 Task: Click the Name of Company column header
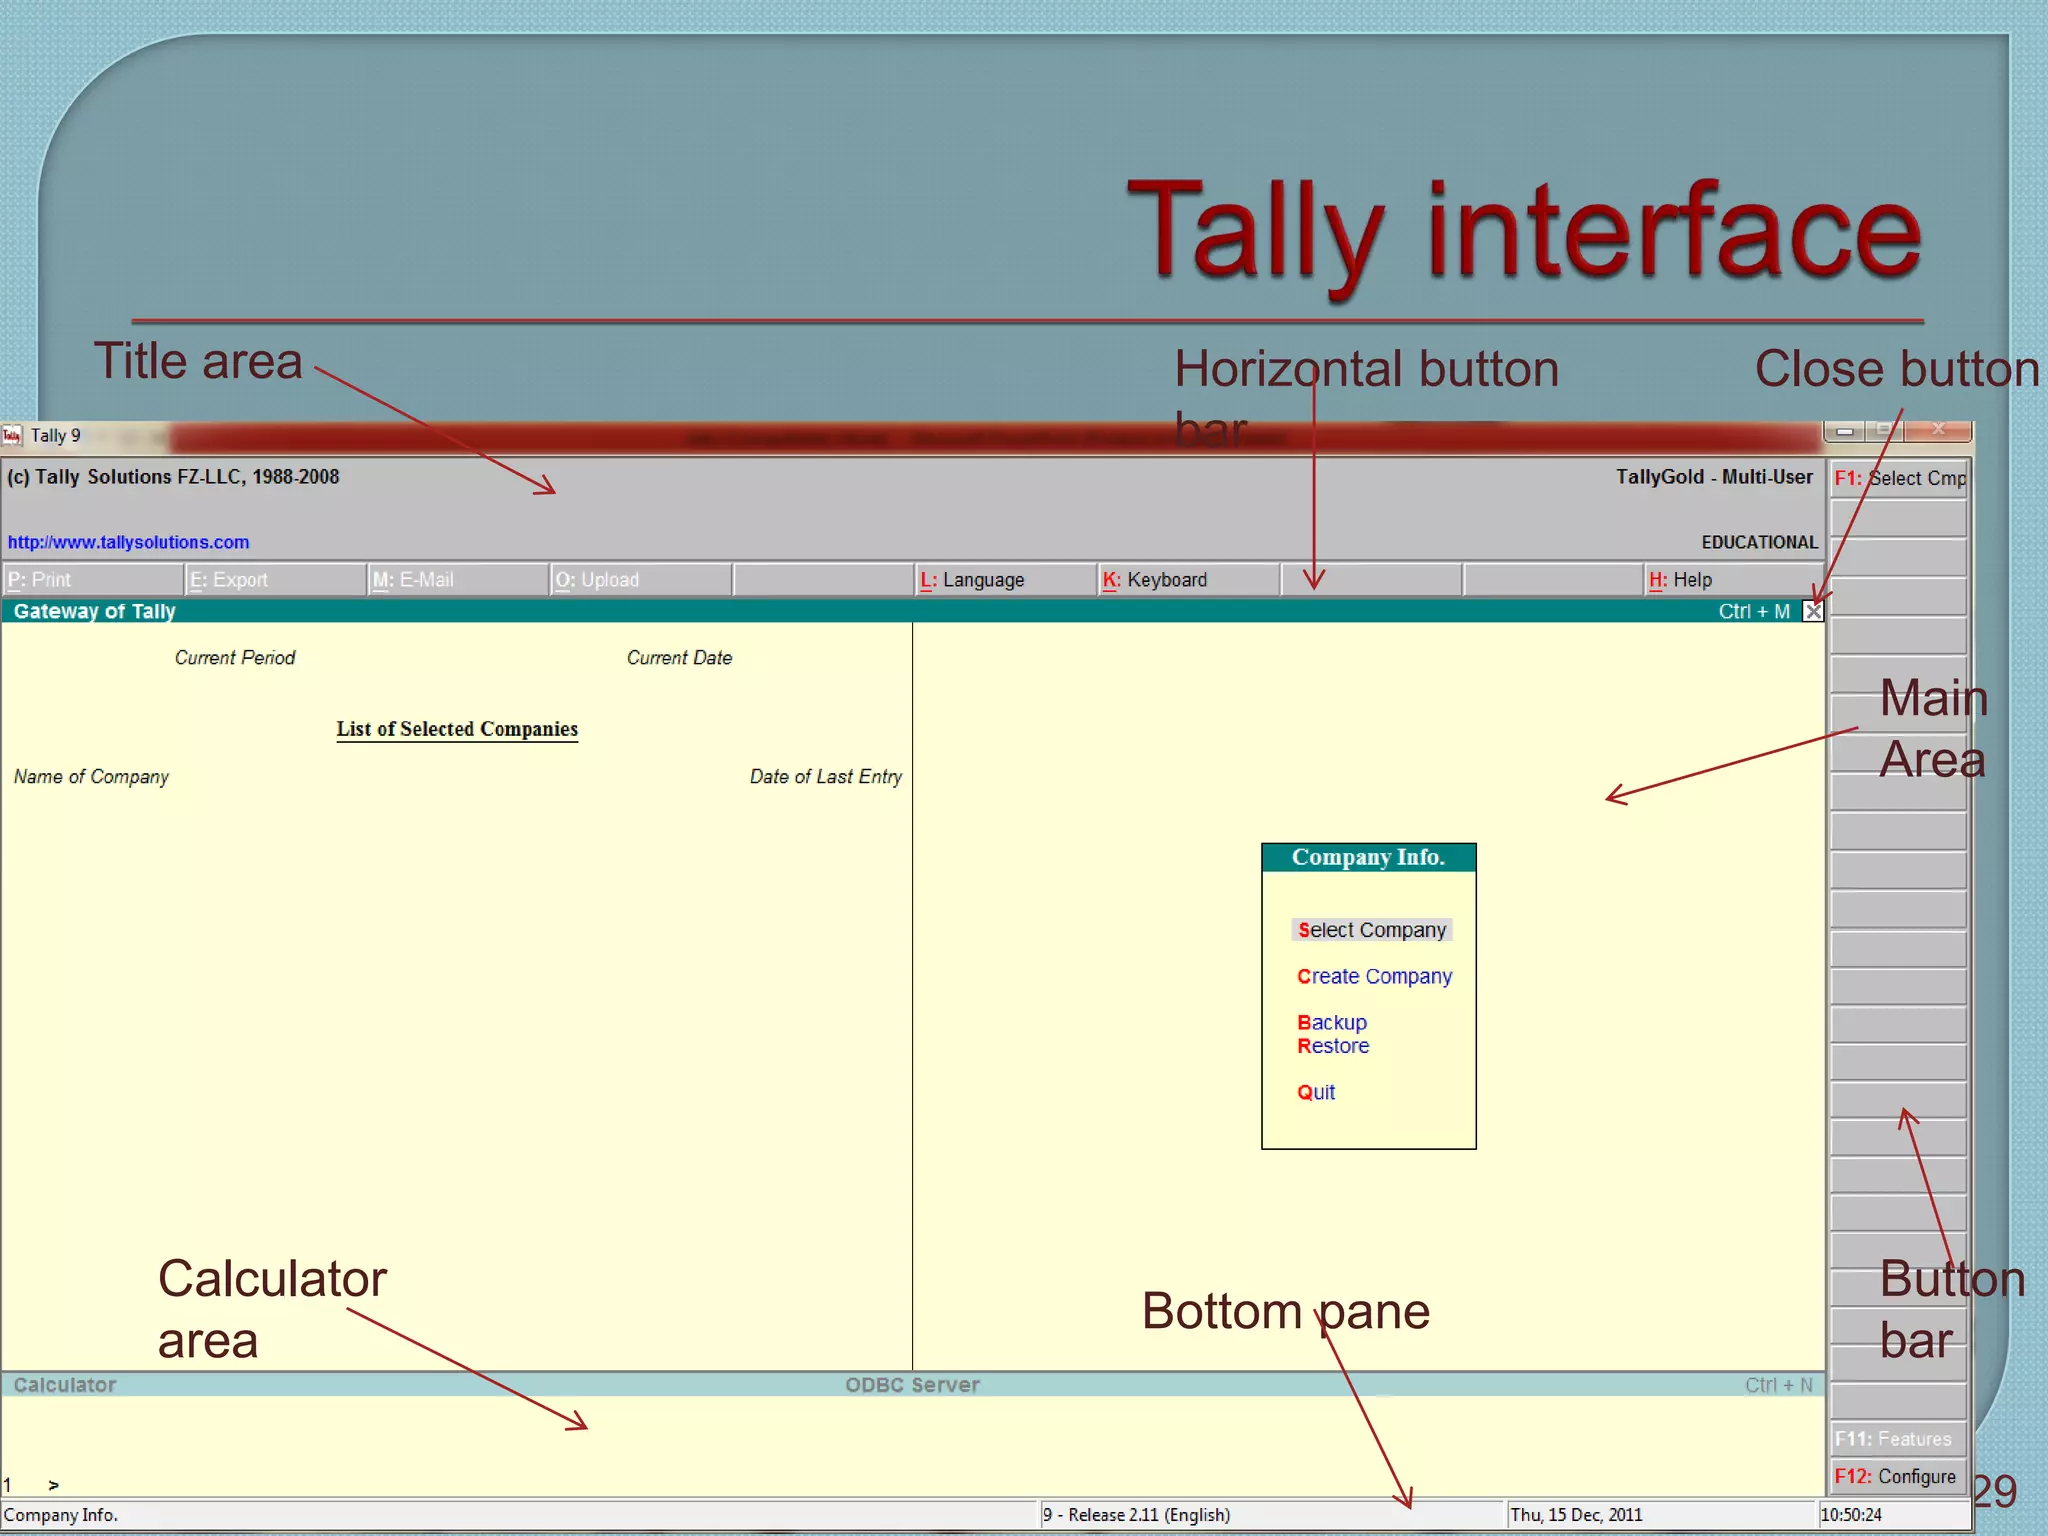tap(91, 777)
